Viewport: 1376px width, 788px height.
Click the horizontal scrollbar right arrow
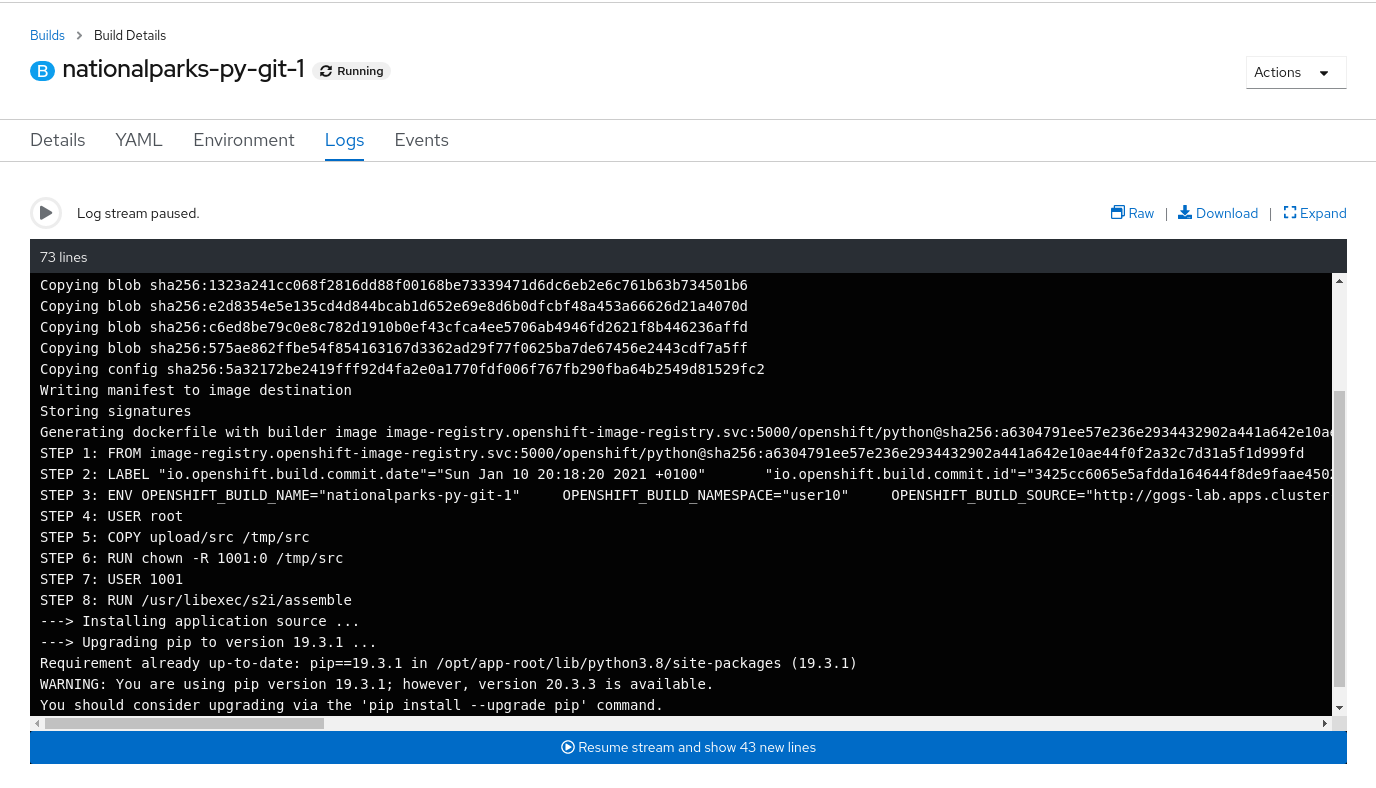1325,723
